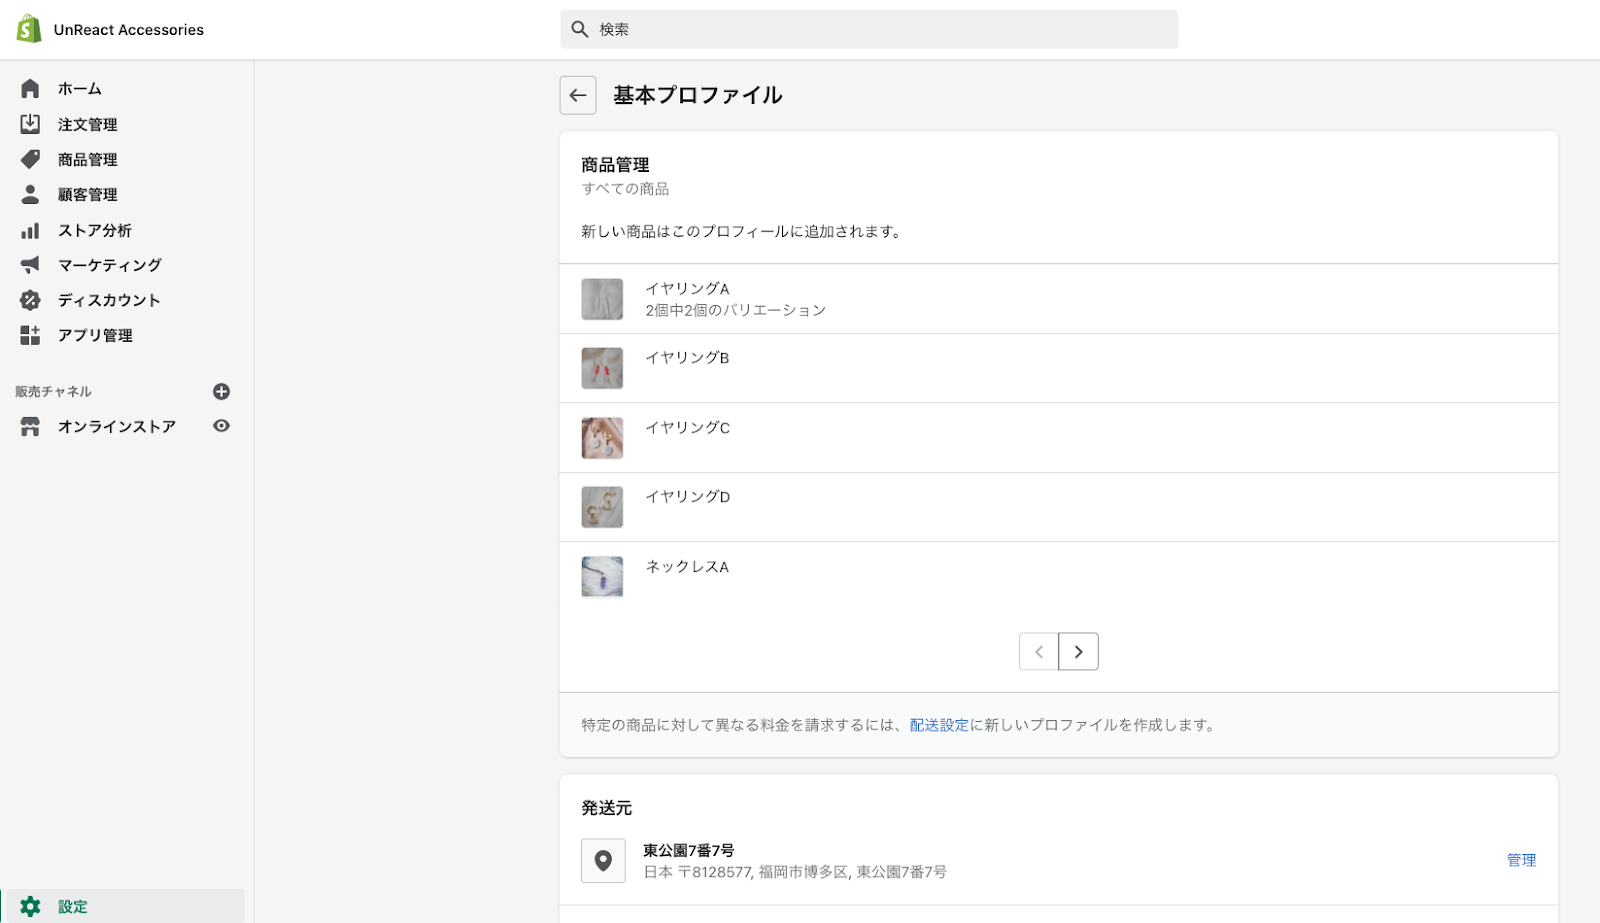
Task: Select the イヤリングA product name
Action: 687,288
